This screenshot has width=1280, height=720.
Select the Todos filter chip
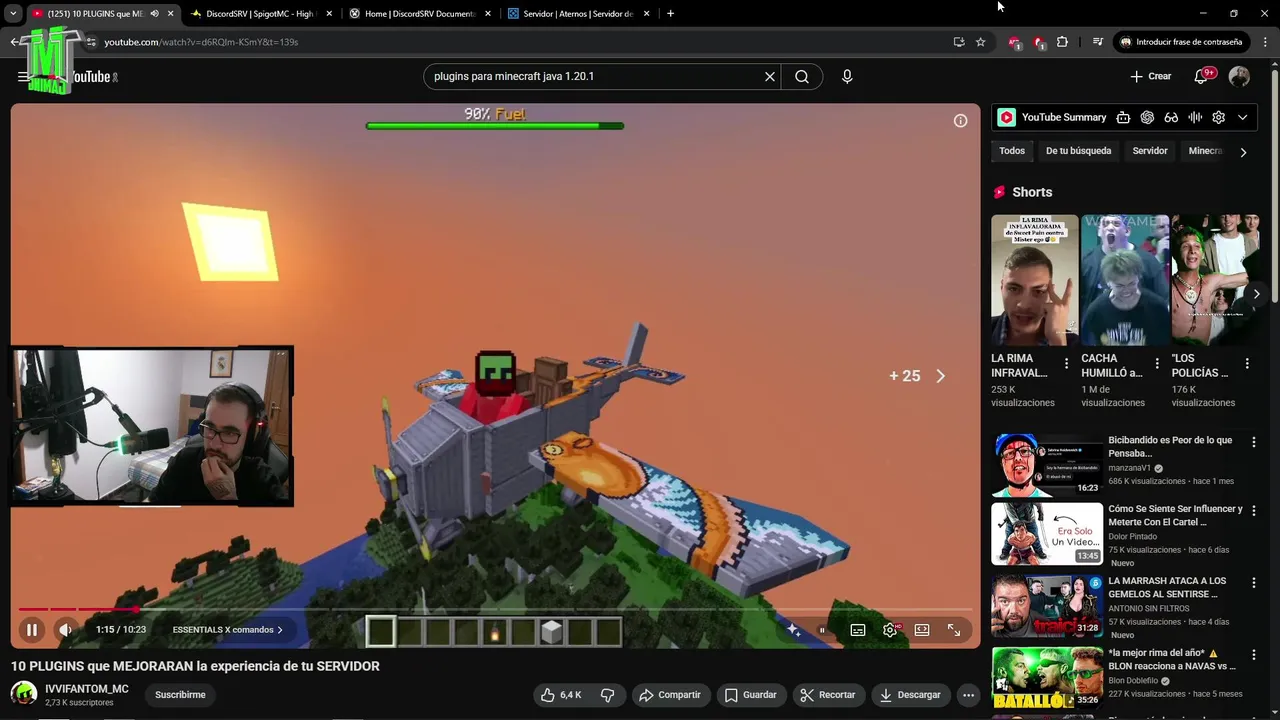pos(1012,151)
